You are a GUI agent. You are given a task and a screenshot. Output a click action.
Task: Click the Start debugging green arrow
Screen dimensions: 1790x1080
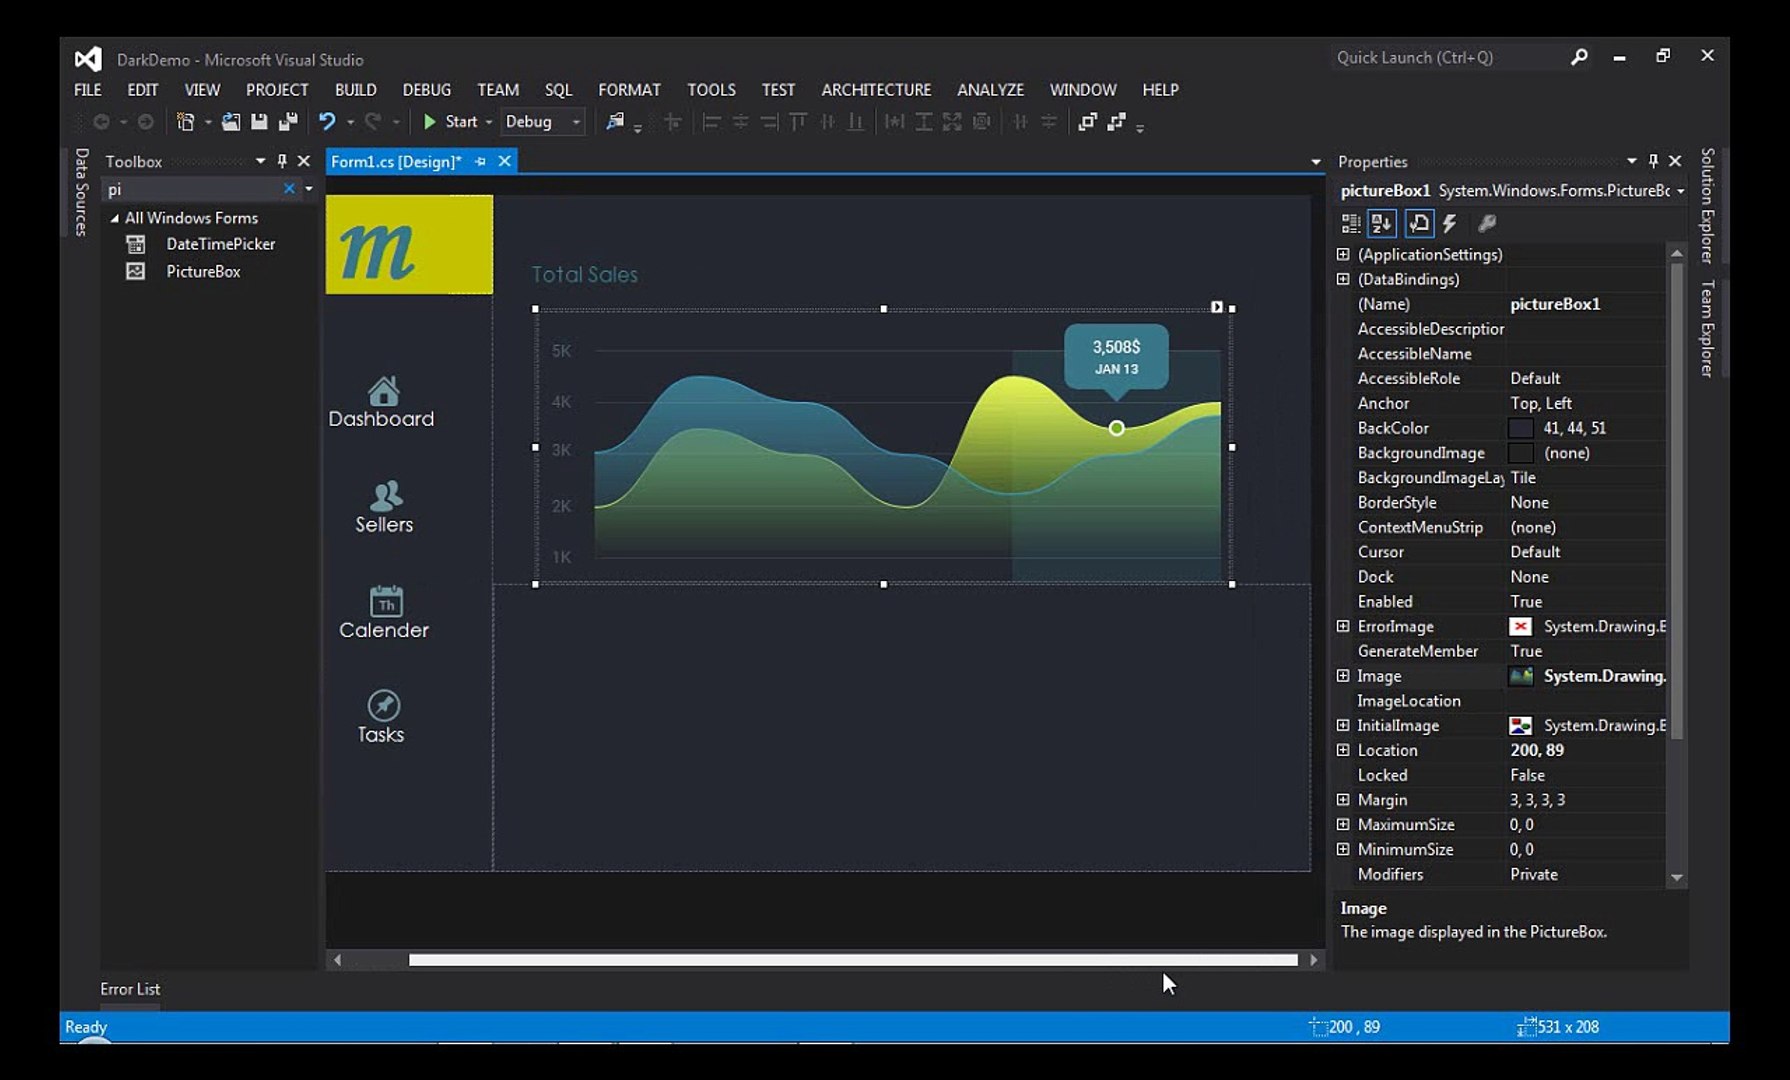(429, 121)
